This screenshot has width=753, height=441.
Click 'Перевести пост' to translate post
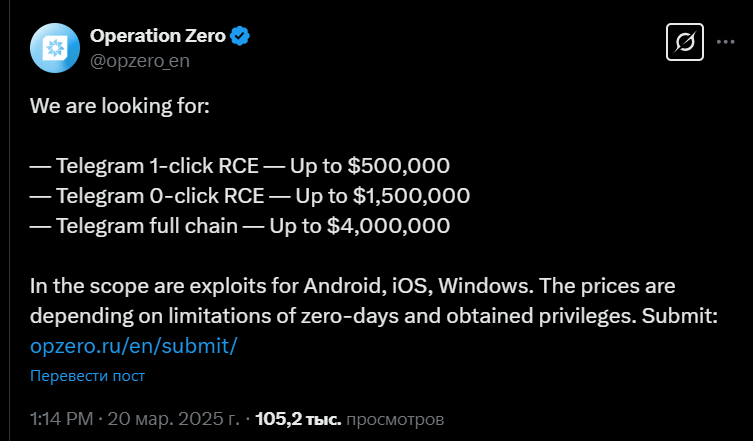[87, 376]
